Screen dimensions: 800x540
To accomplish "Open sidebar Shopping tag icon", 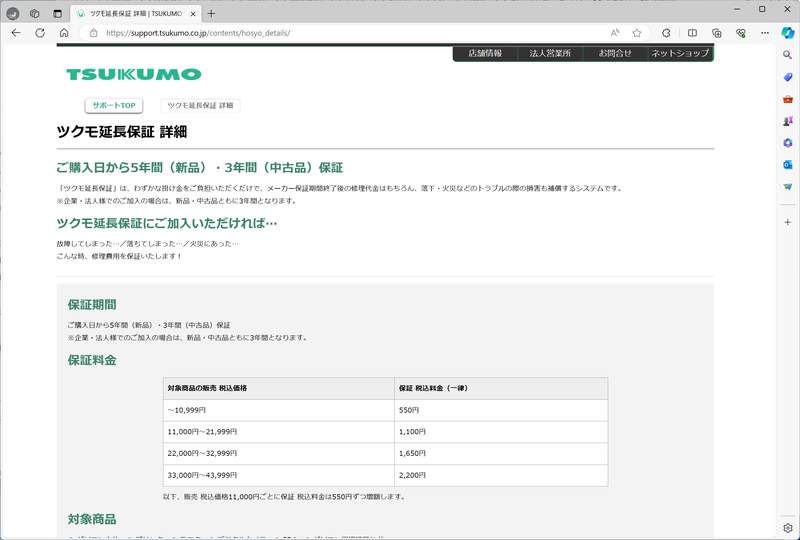I will tap(788, 77).
